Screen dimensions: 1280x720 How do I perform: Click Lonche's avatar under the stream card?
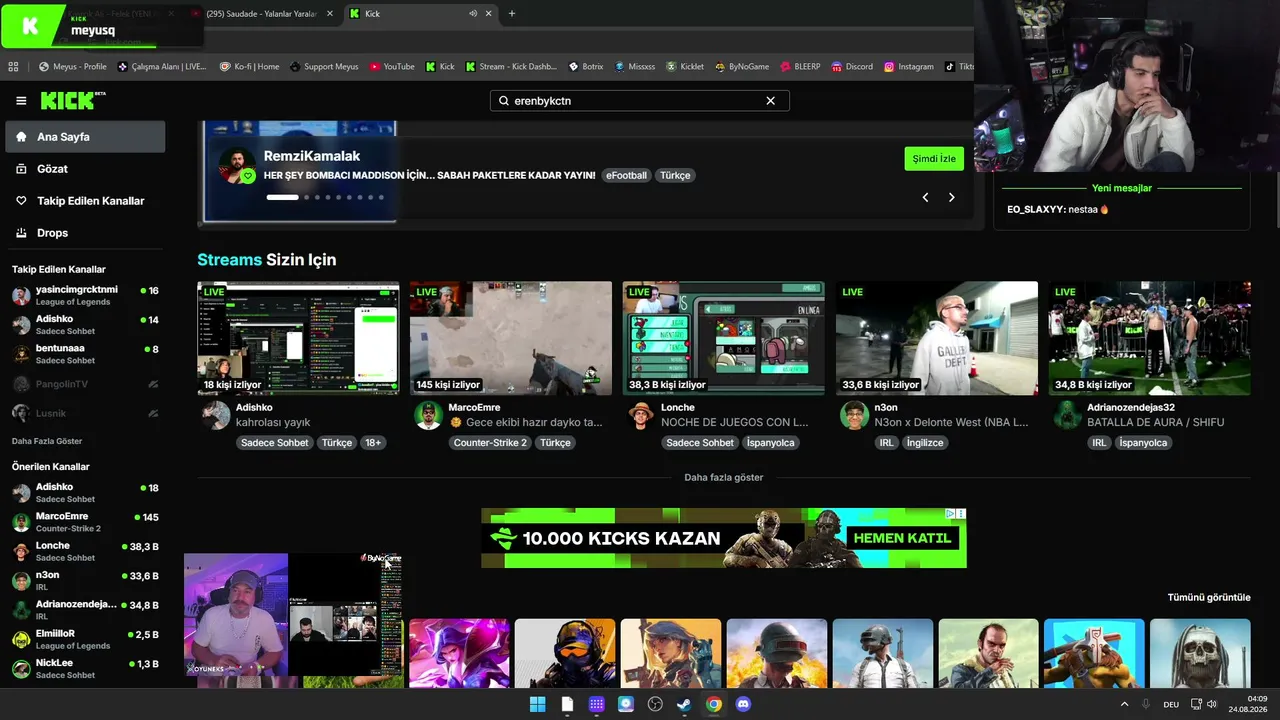pyautogui.click(x=641, y=415)
